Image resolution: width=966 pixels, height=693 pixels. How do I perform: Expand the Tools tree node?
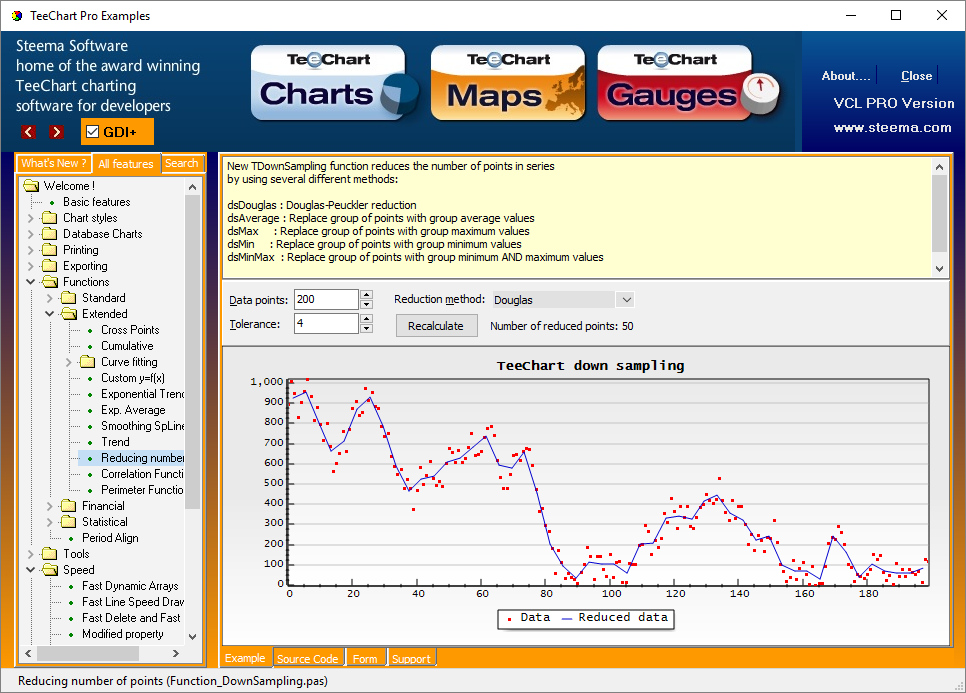pyautogui.click(x=30, y=554)
